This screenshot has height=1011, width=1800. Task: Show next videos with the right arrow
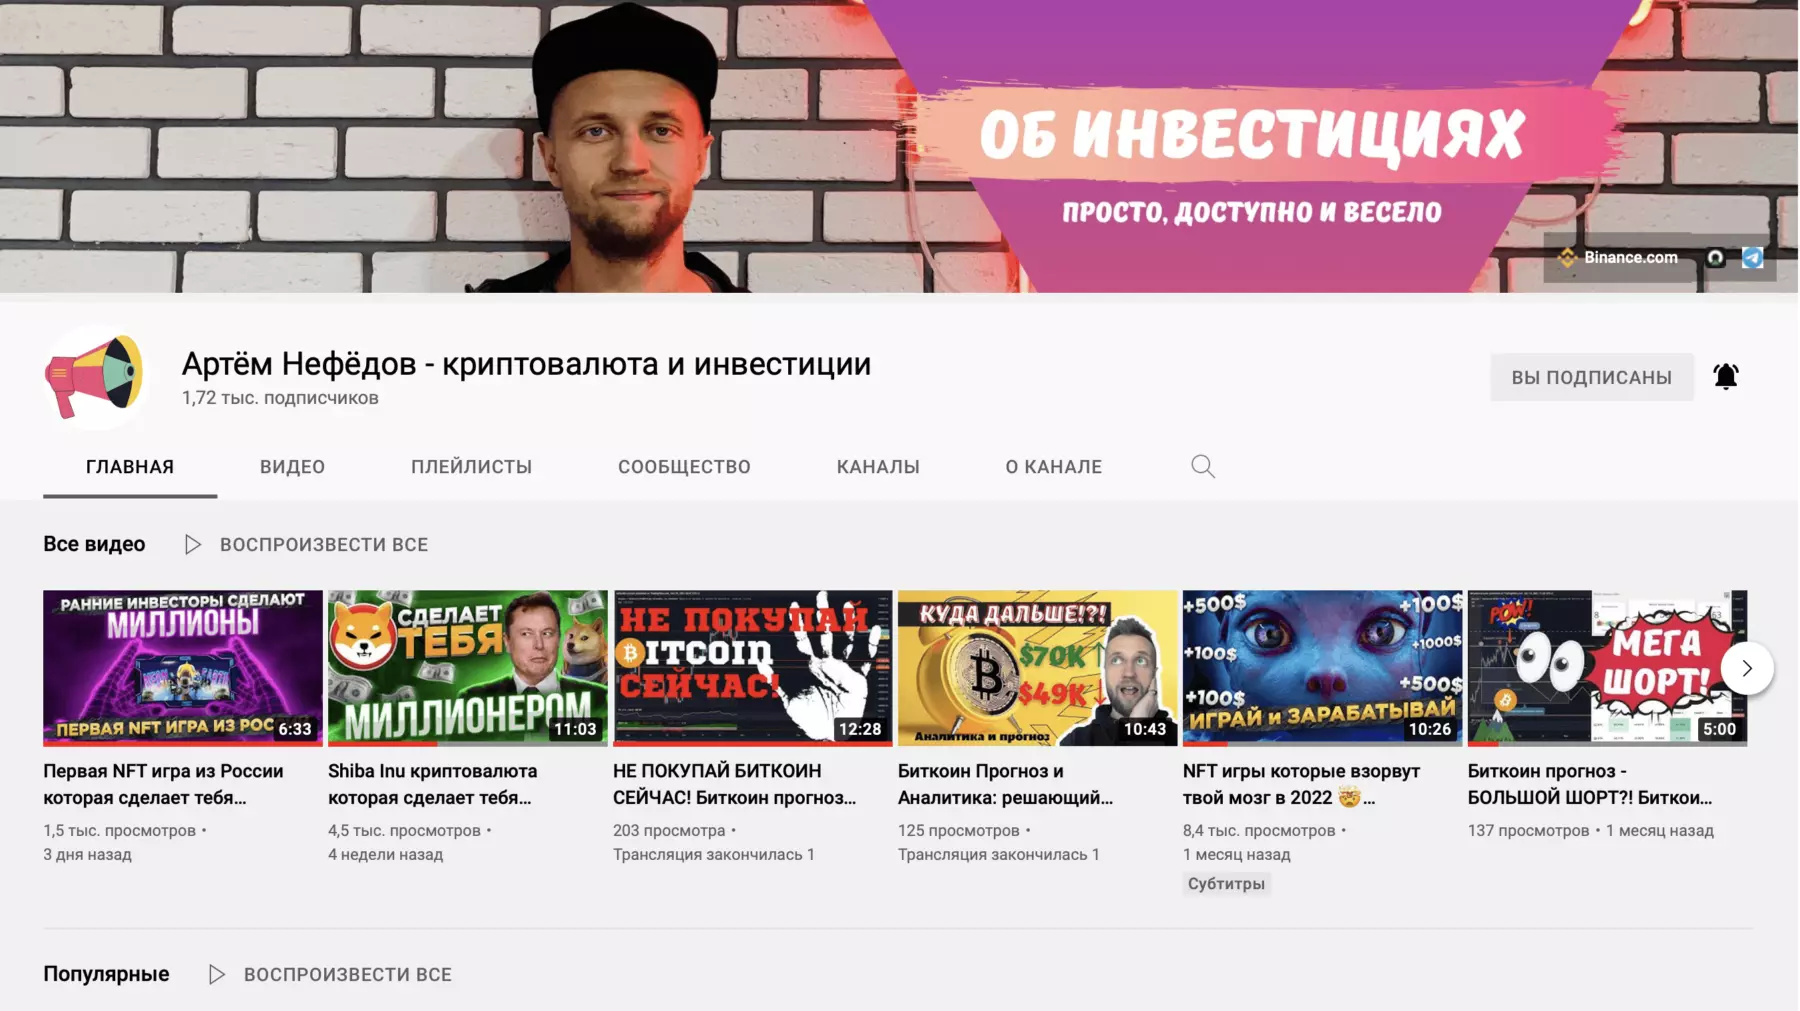pyautogui.click(x=1747, y=668)
